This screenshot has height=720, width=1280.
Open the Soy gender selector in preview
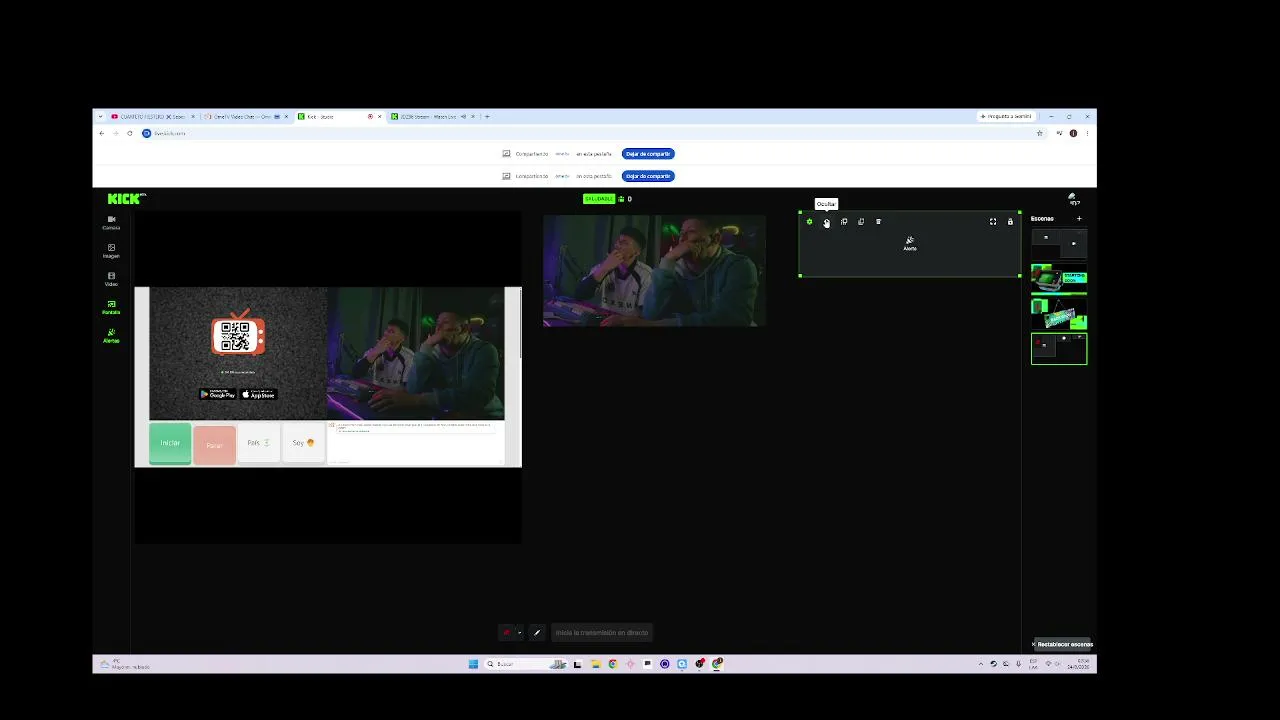(x=303, y=443)
